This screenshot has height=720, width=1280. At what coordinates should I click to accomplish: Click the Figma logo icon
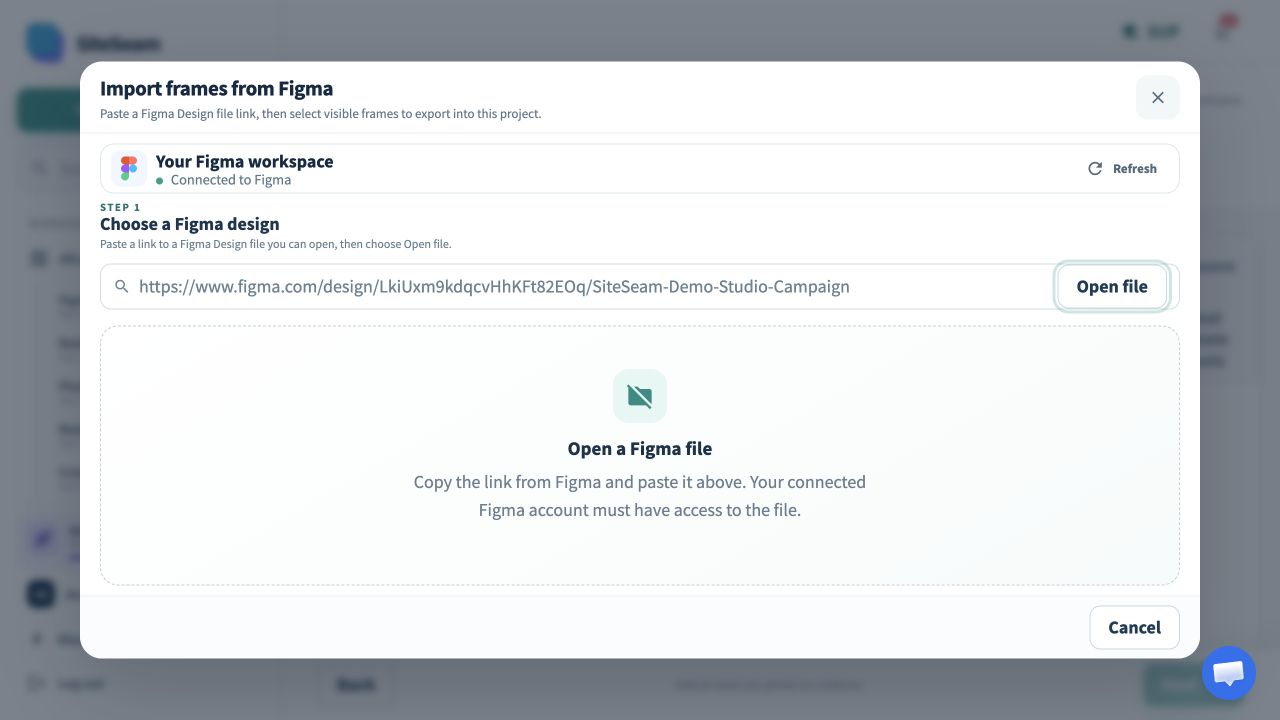click(129, 168)
